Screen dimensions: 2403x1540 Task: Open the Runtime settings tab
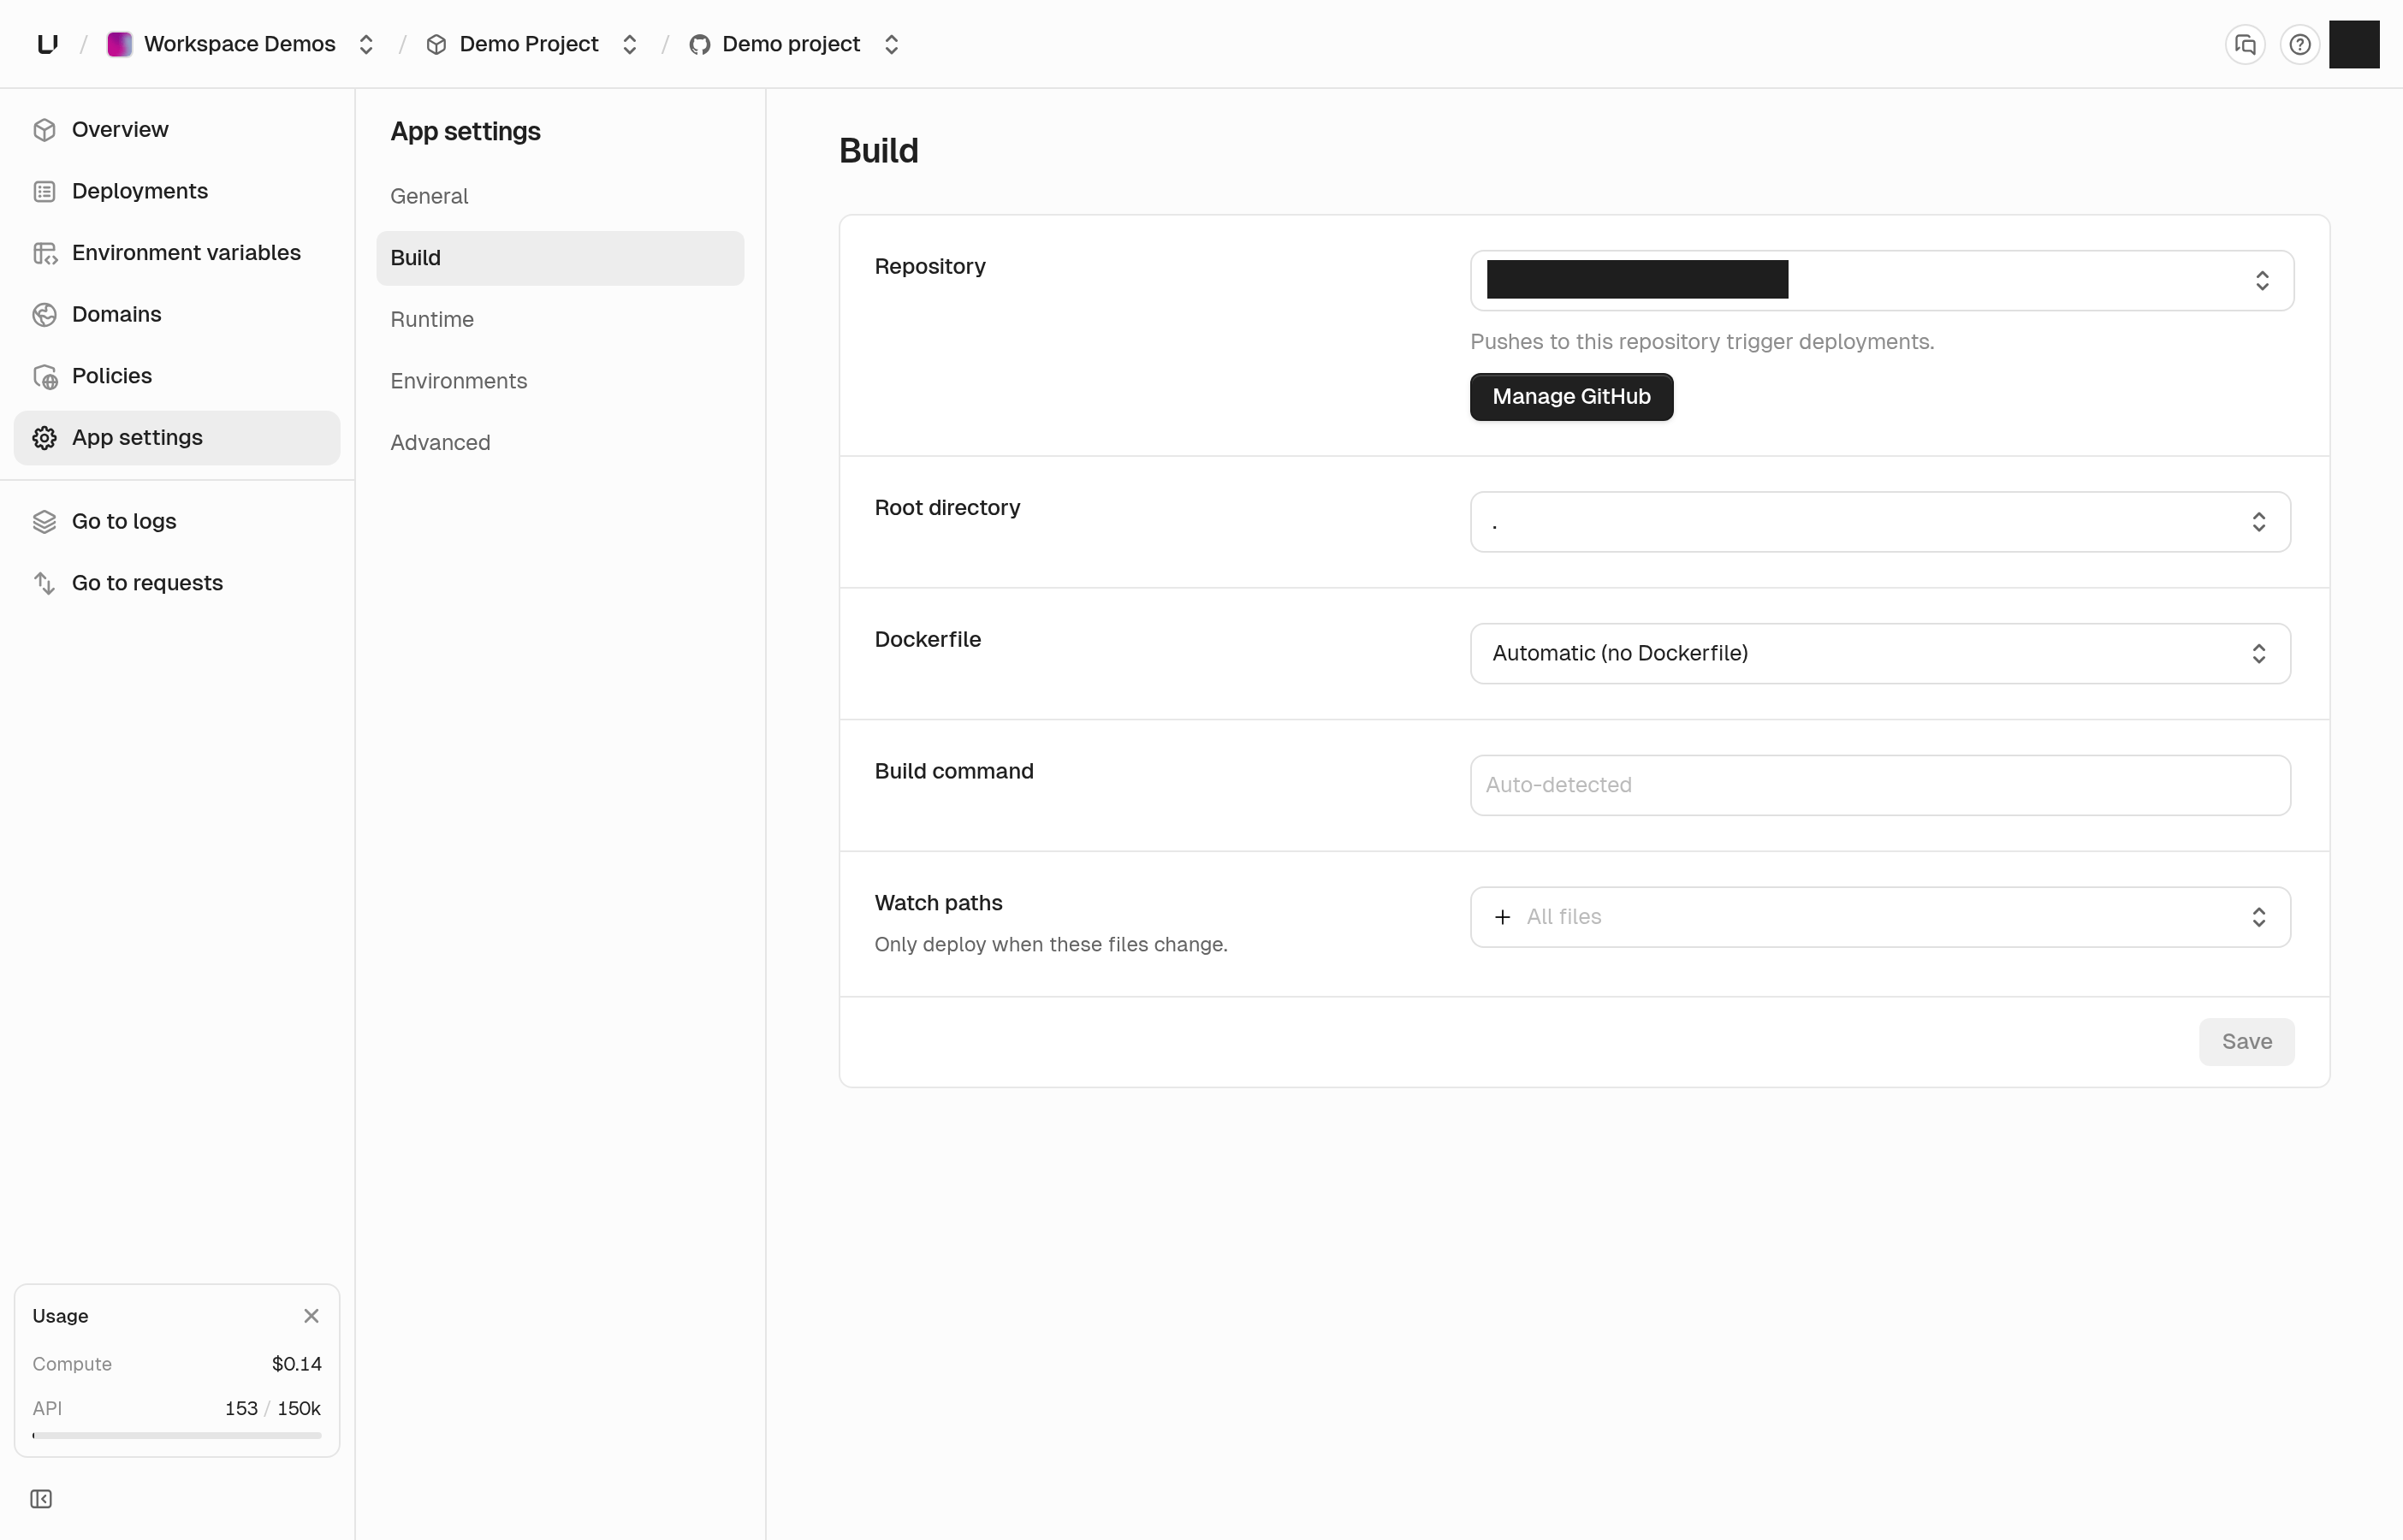click(x=560, y=320)
